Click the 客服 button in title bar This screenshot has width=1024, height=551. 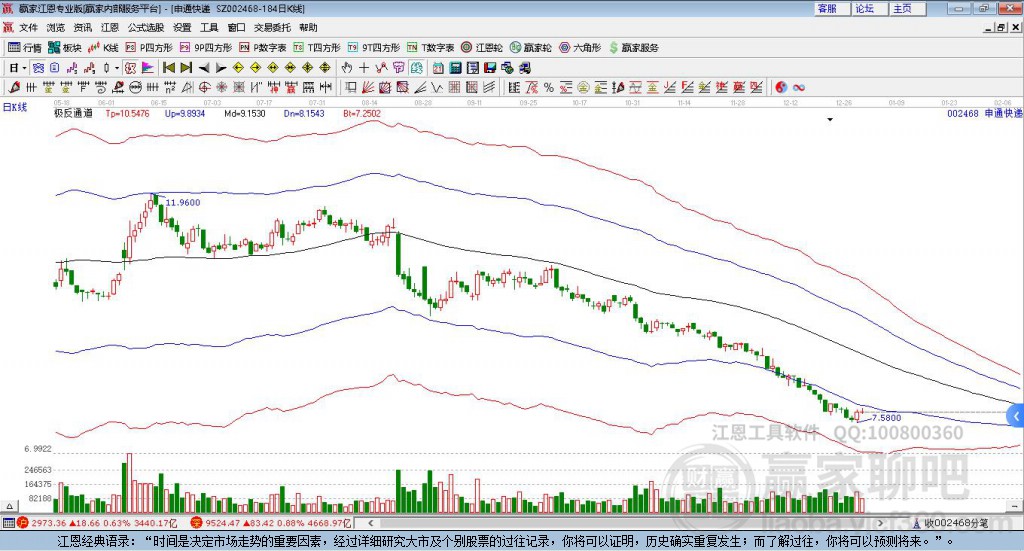pos(832,8)
